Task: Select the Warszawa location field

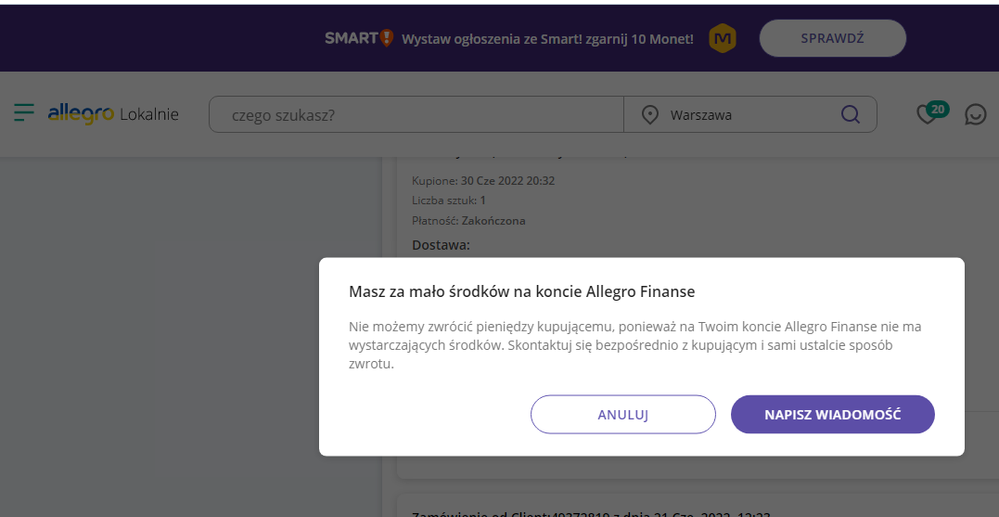Action: (740, 115)
